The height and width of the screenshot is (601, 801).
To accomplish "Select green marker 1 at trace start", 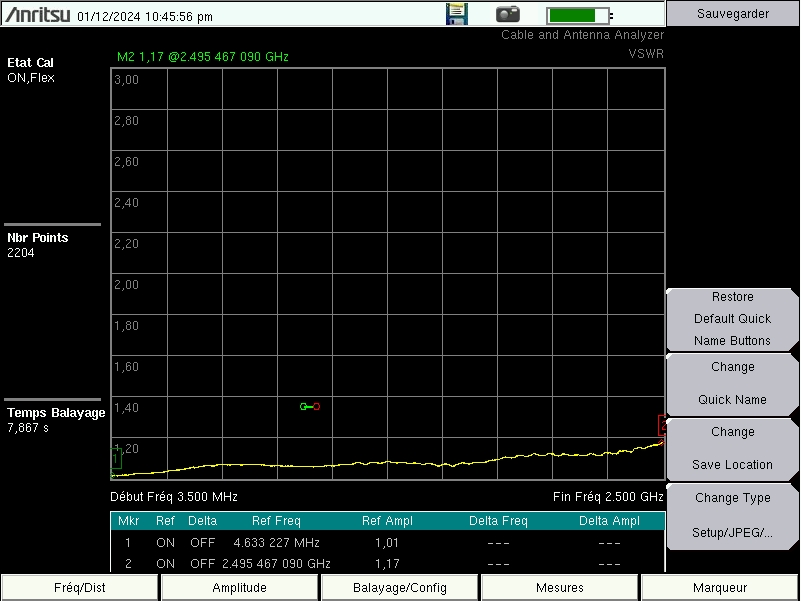I will (x=116, y=459).
